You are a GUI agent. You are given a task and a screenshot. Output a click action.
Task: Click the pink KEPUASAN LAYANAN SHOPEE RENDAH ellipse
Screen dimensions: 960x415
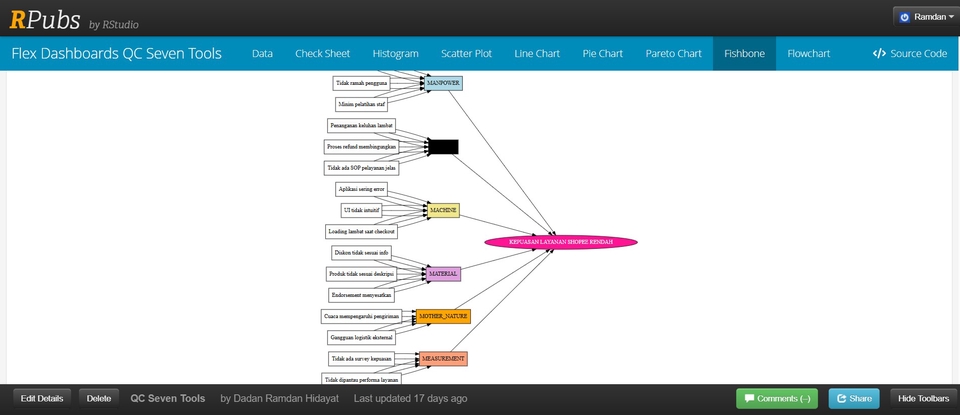(561, 242)
